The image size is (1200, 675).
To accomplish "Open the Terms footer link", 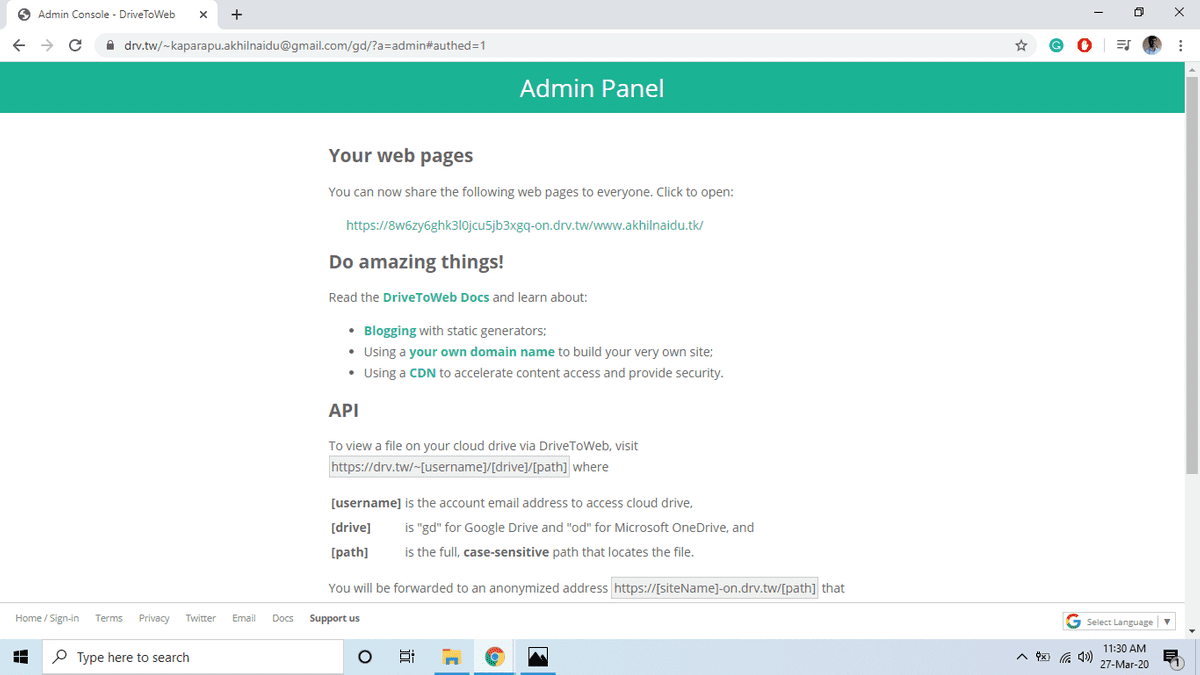I will [109, 618].
